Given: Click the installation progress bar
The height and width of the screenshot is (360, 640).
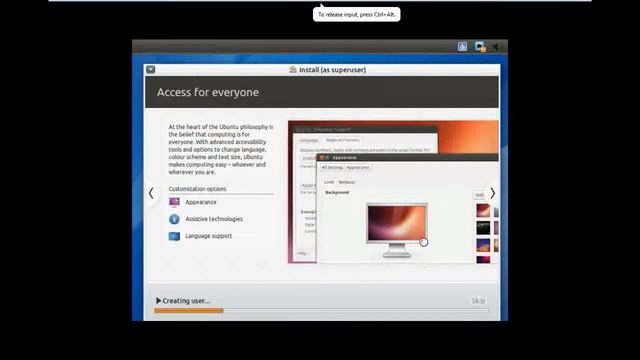Looking at the screenshot, I should click(x=321, y=311).
